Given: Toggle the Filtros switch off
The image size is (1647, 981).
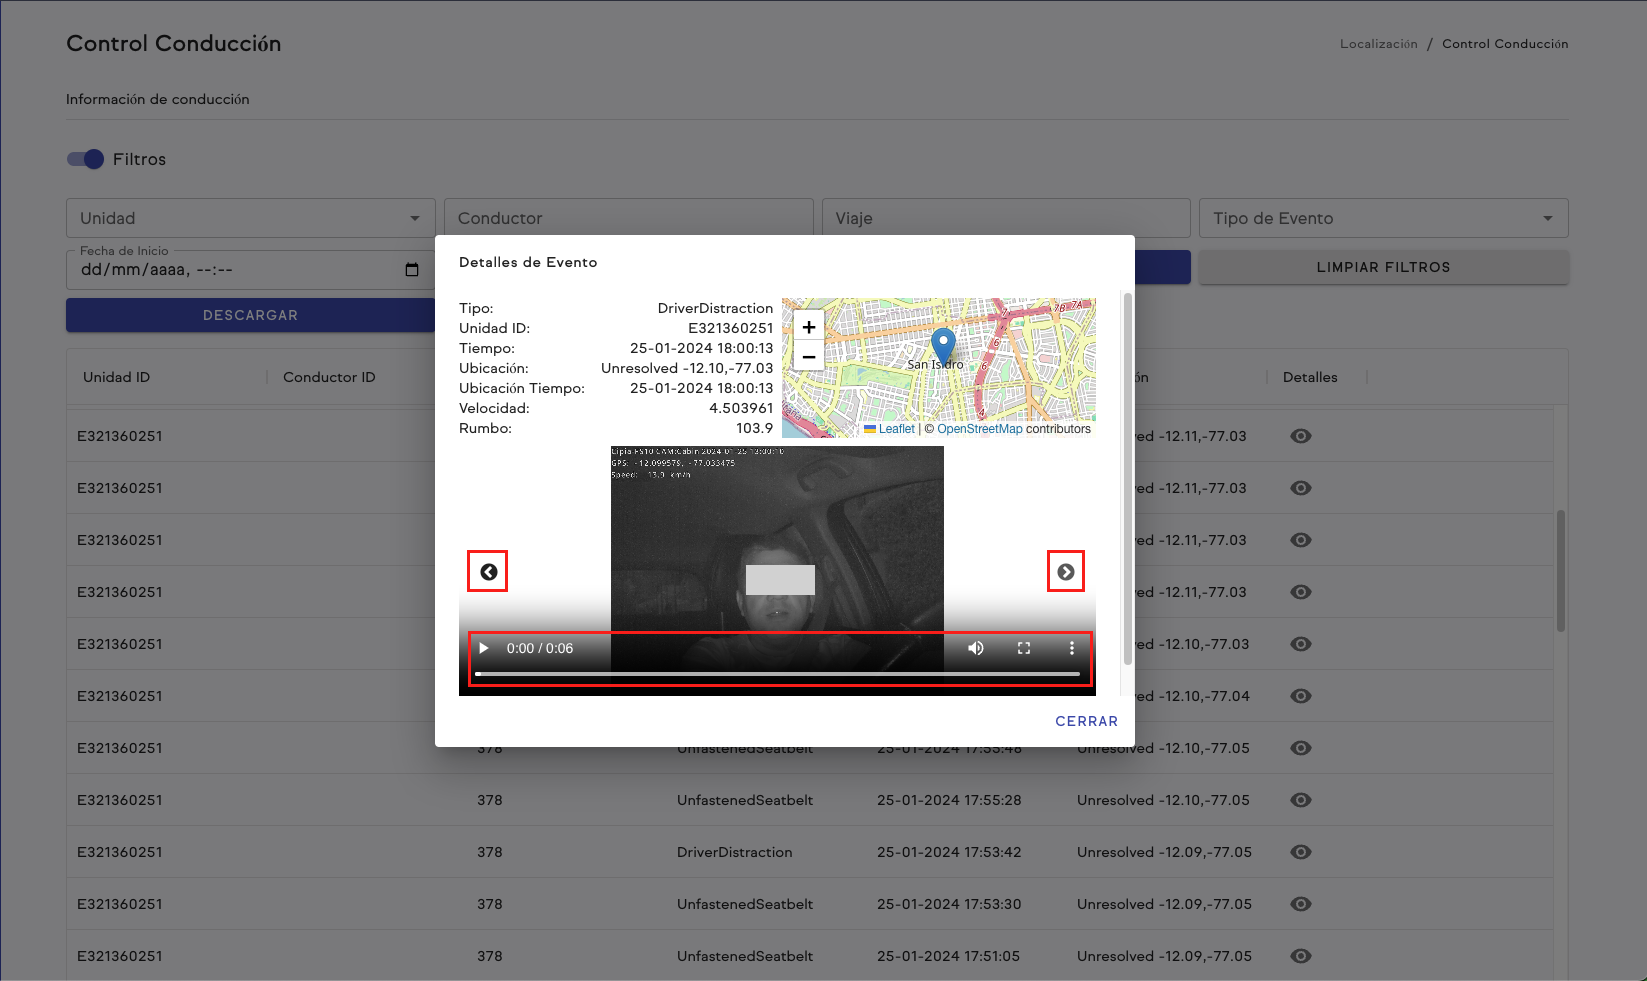Looking at the screenshot, I should click(x=85, y=159).
